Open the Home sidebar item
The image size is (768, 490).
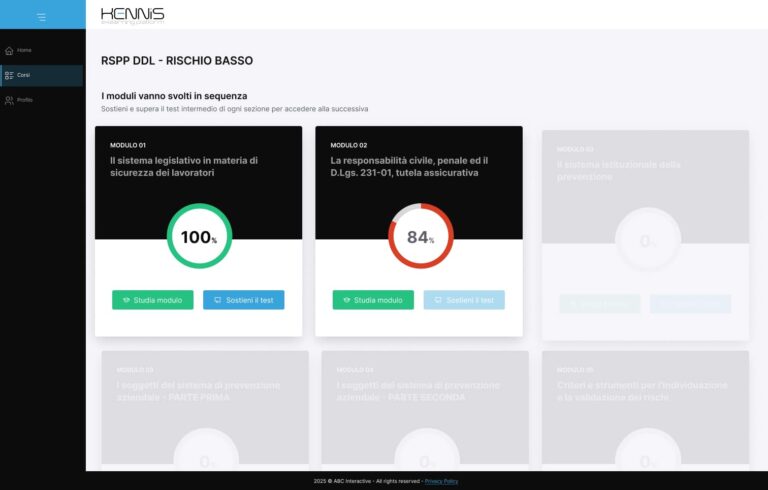click(x=43, y=50)
